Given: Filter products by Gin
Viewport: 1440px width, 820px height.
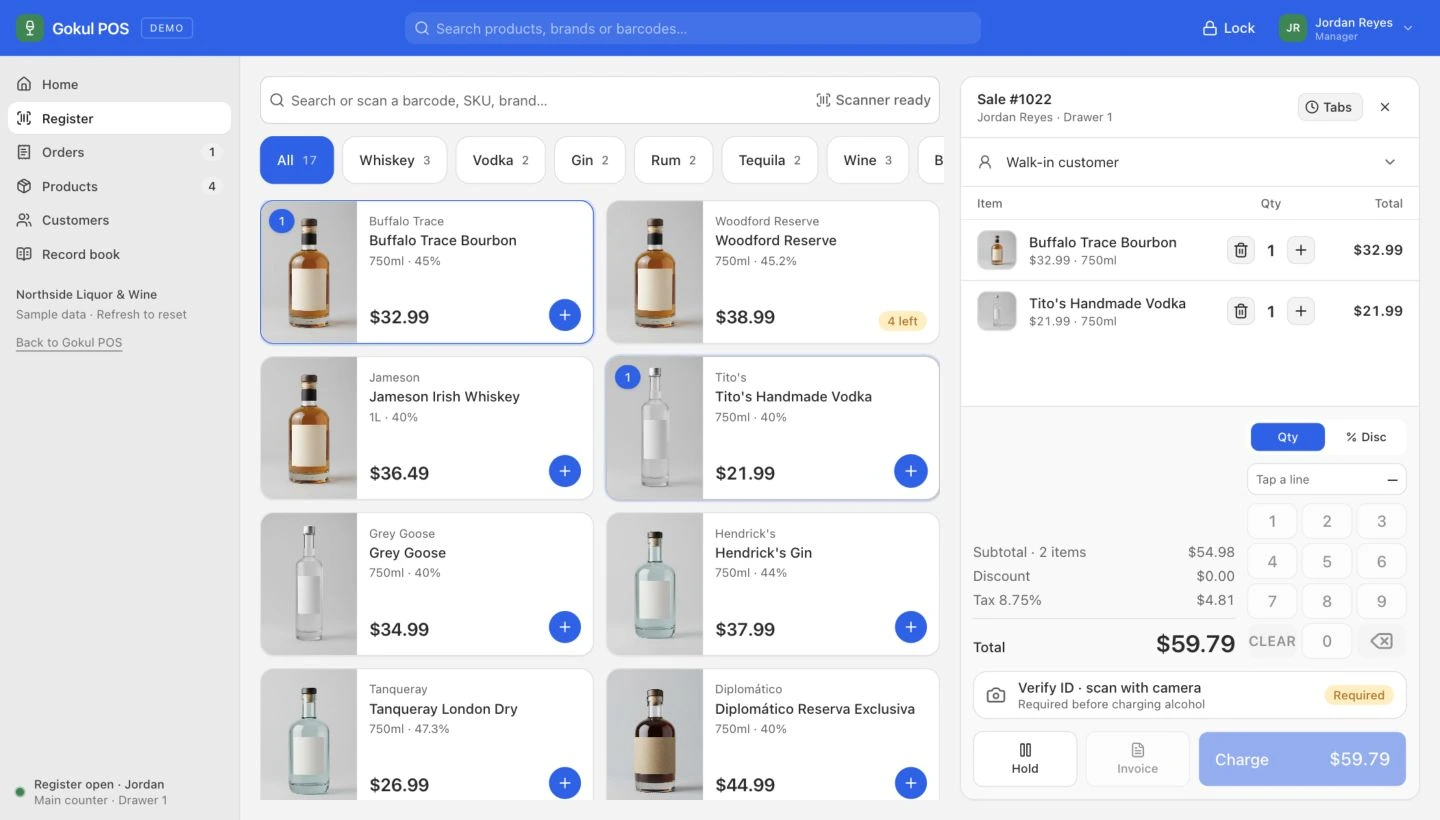Looking at the screenshot, I should click(590, 160).
